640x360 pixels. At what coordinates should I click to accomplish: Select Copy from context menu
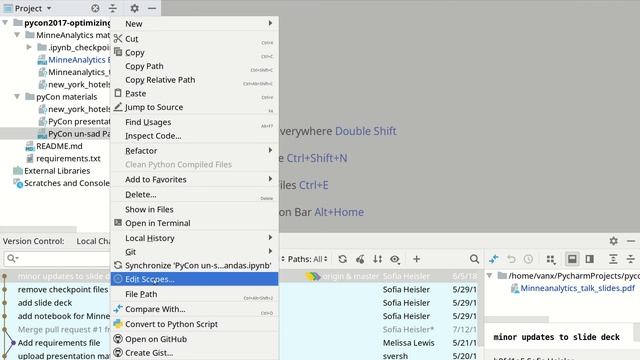tap(194, 53)
